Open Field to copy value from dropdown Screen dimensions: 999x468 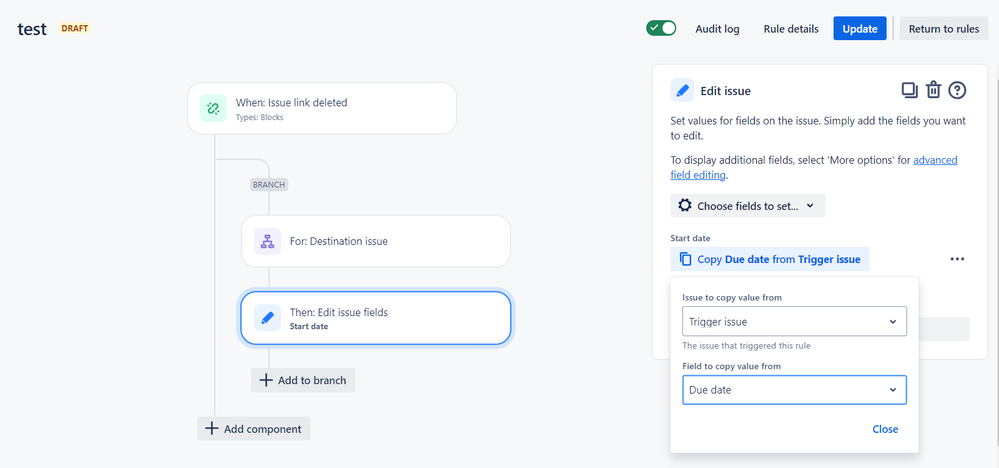tap(794, 390)
